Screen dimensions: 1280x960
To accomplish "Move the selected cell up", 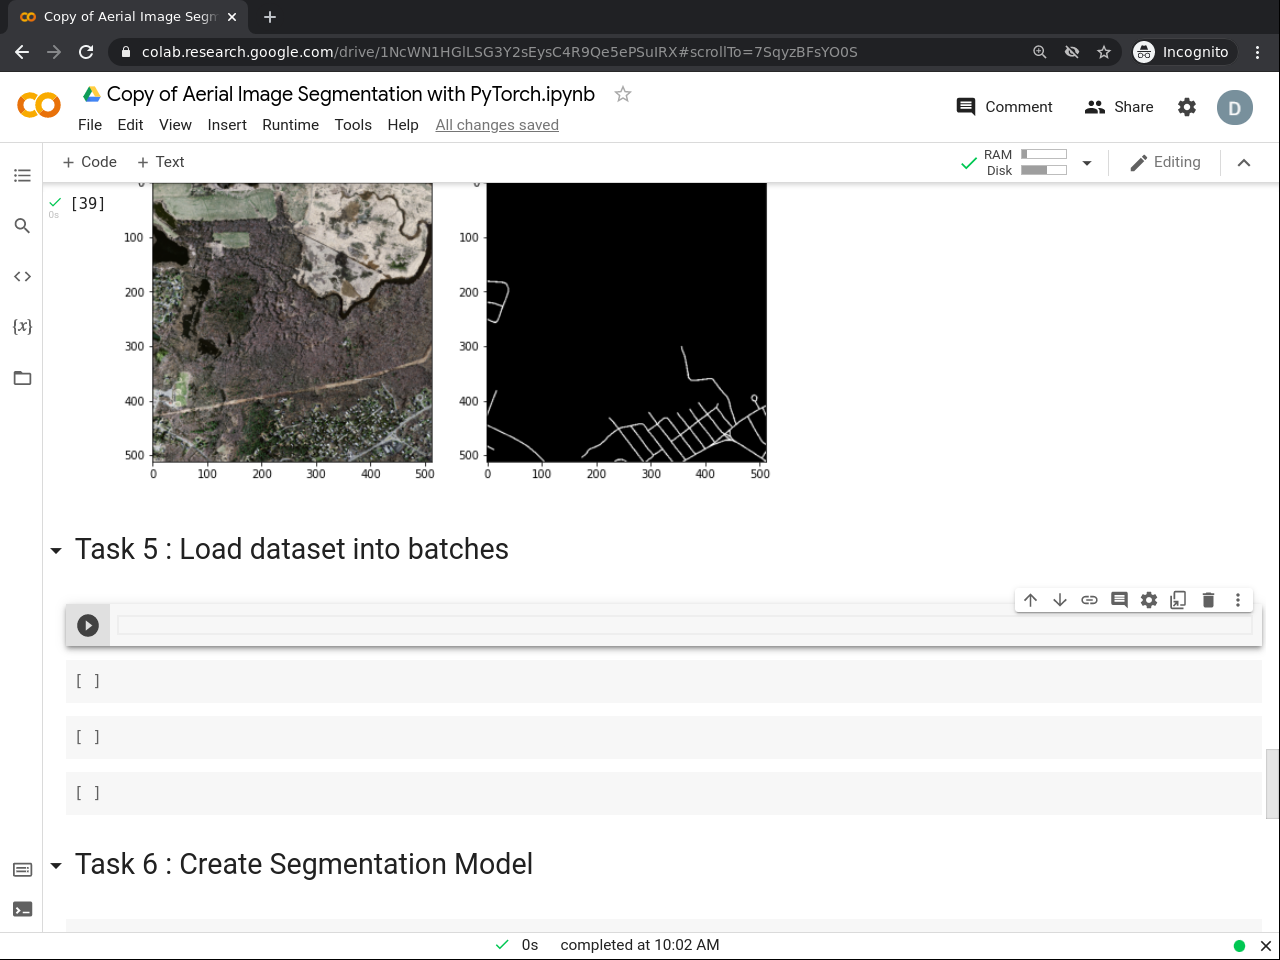I will (x=1030, y=600).
